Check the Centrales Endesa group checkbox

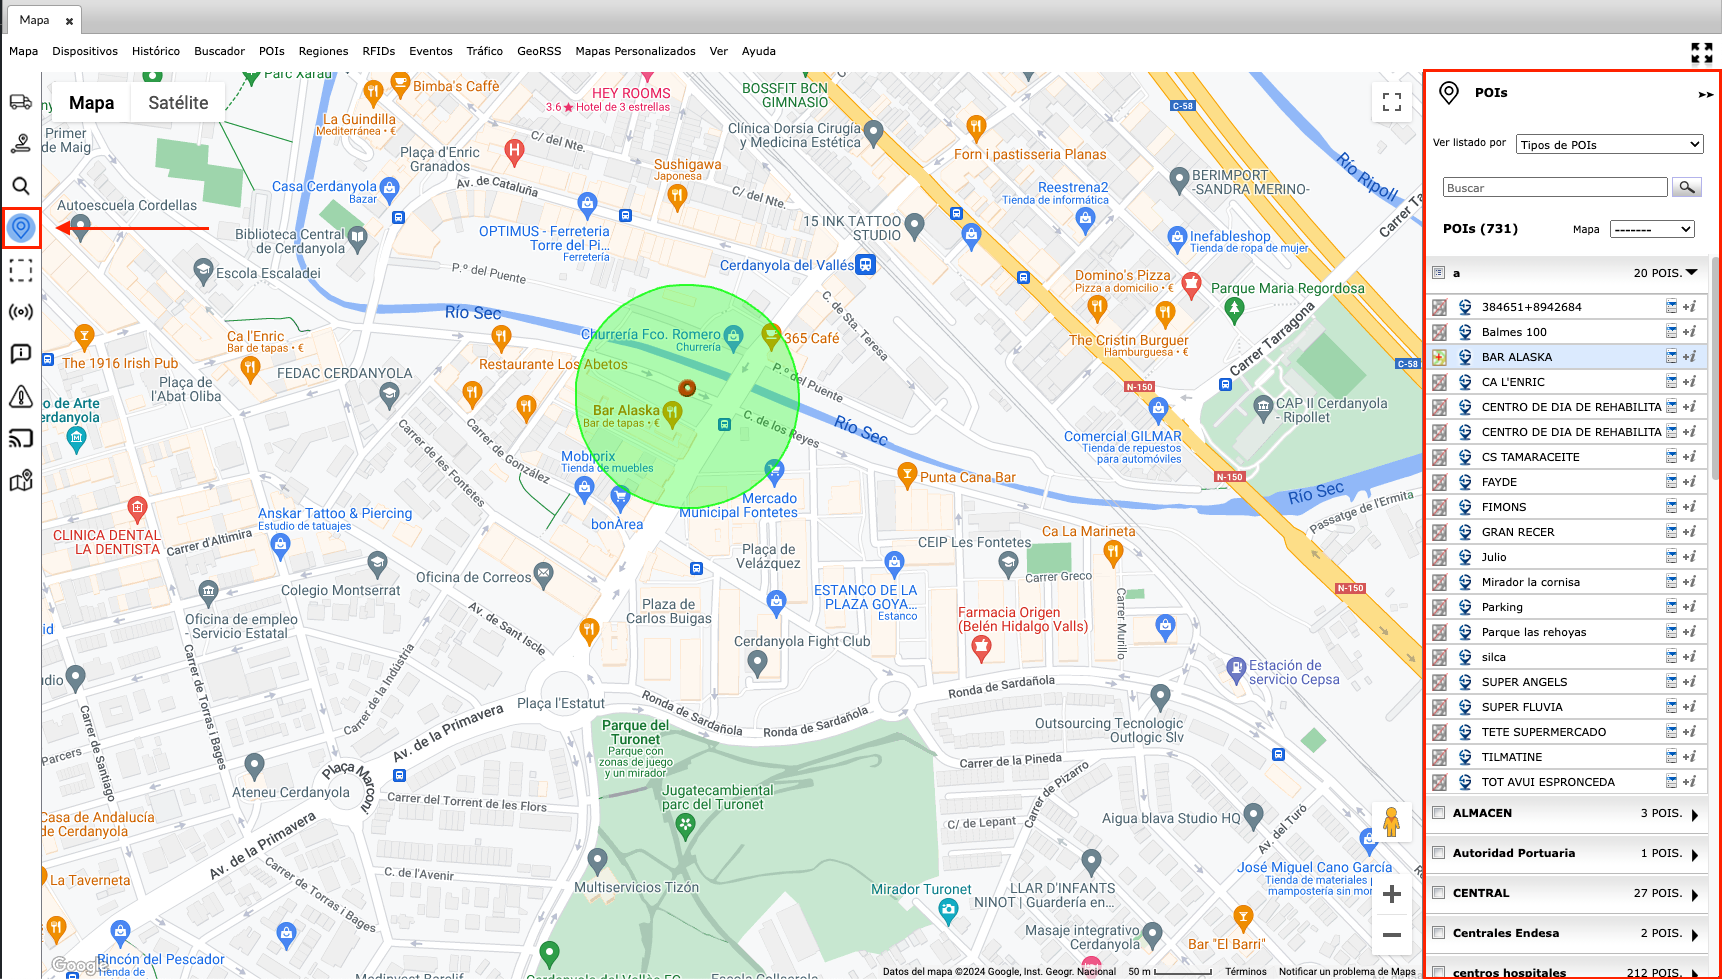pyautogui.click(x=1439, y=932)
